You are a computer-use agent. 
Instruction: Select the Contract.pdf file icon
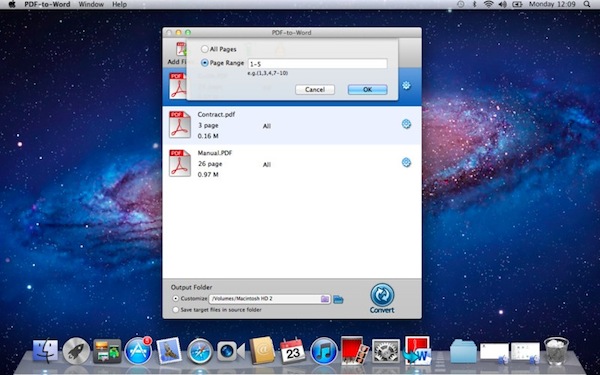tap(180, 124)
